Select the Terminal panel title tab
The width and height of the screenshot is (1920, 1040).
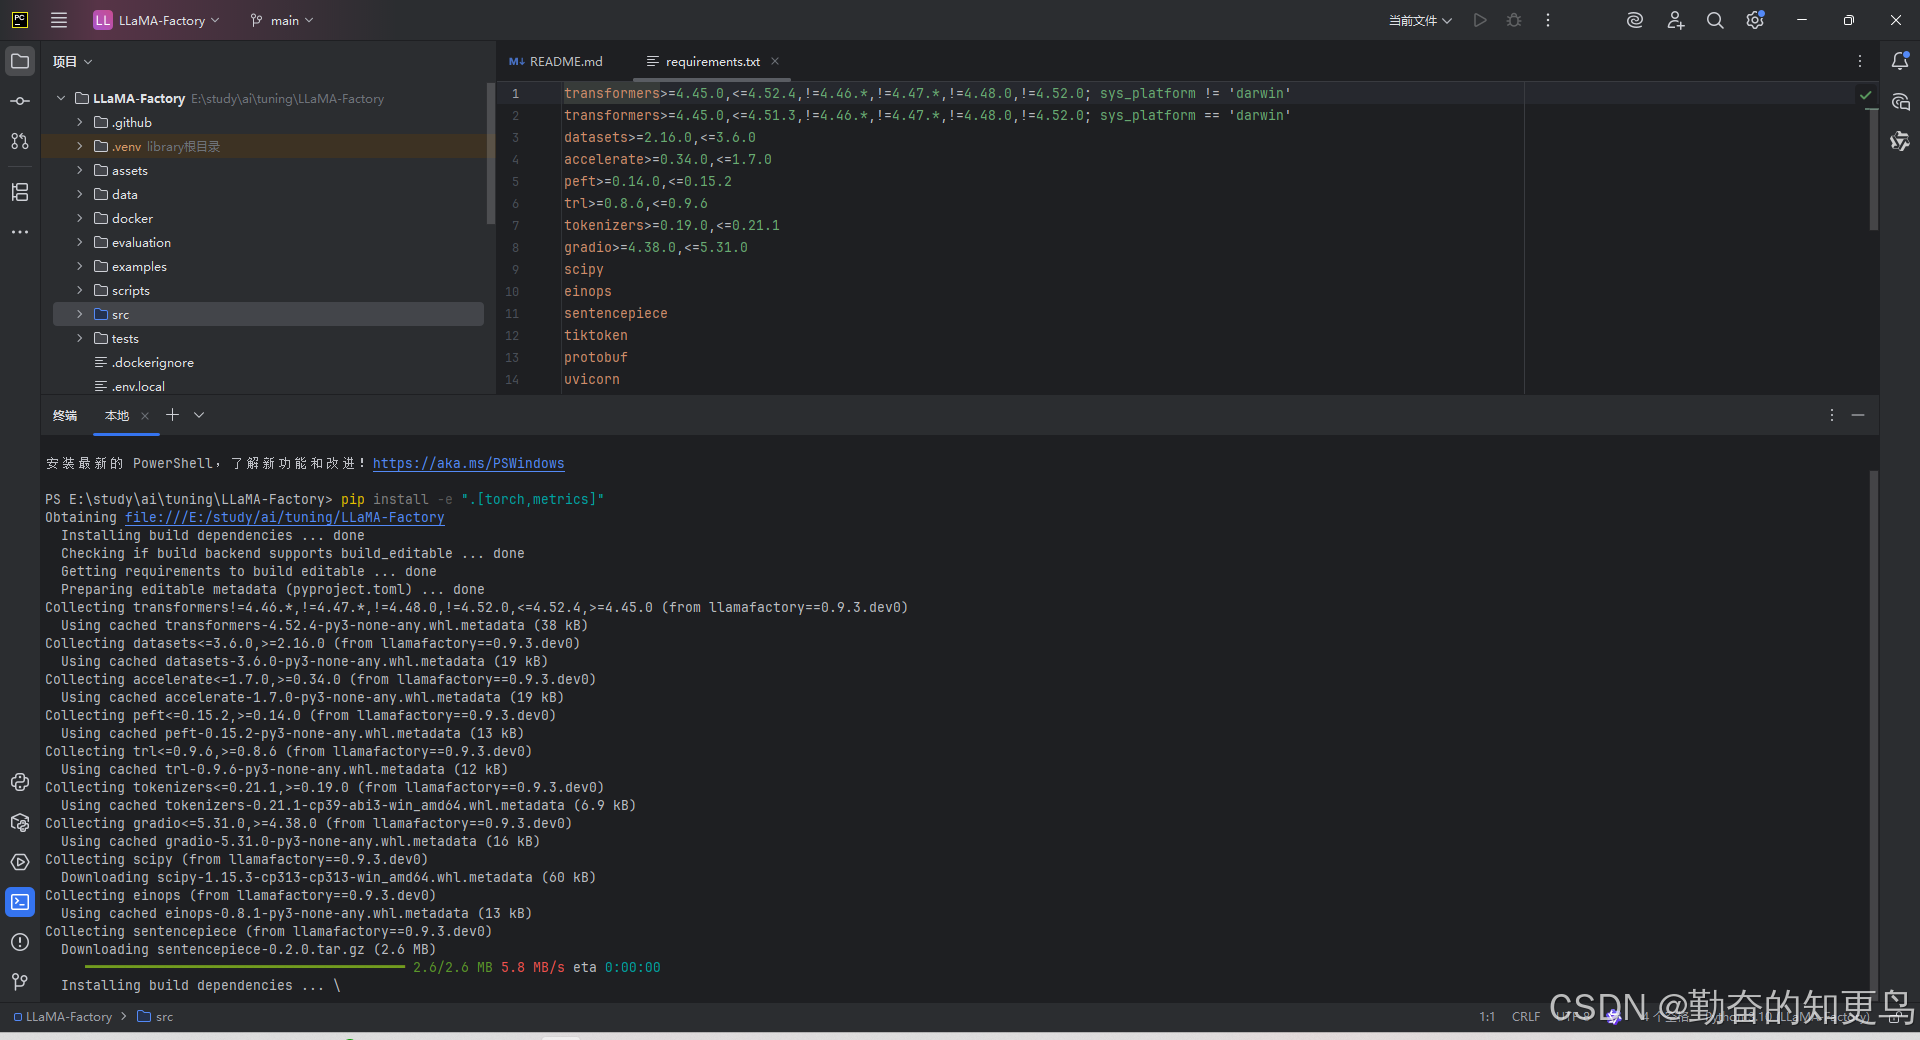click(65, 415)
